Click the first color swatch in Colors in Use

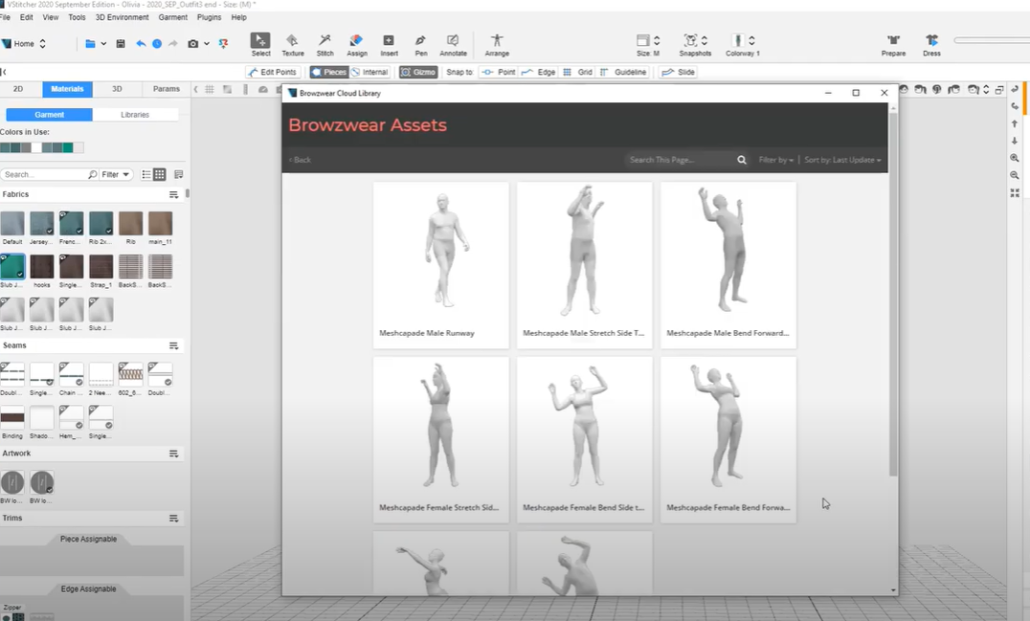coord(5,148)
